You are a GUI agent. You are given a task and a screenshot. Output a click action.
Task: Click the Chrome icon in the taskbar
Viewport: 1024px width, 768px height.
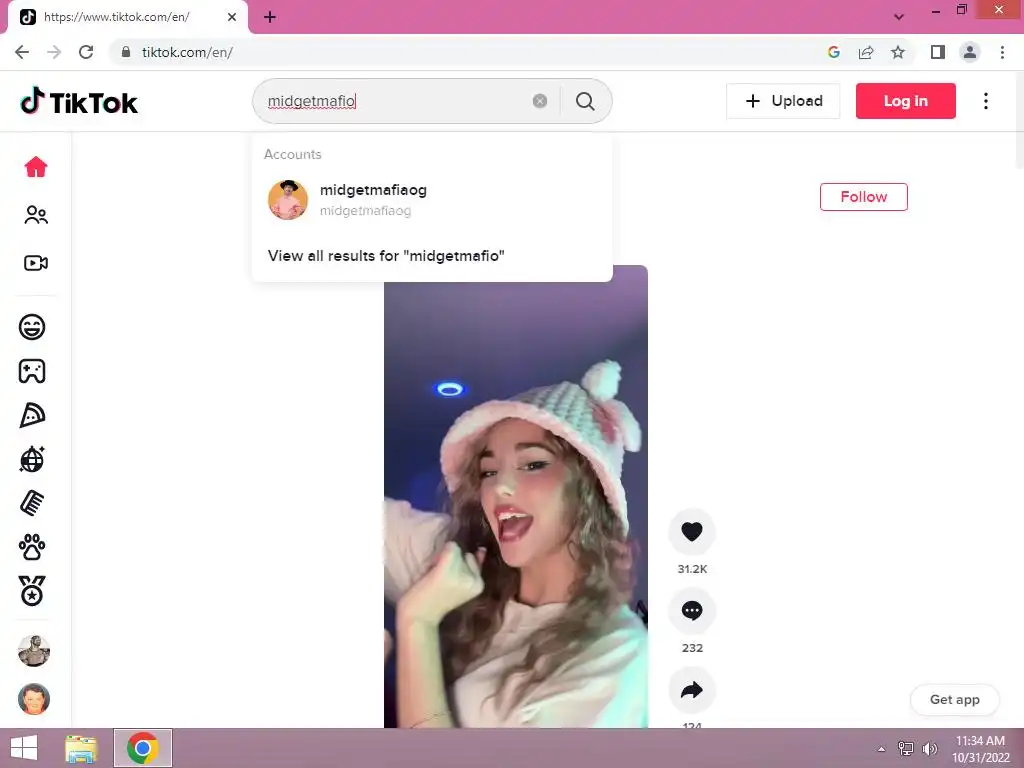click(x=142, y=748)
